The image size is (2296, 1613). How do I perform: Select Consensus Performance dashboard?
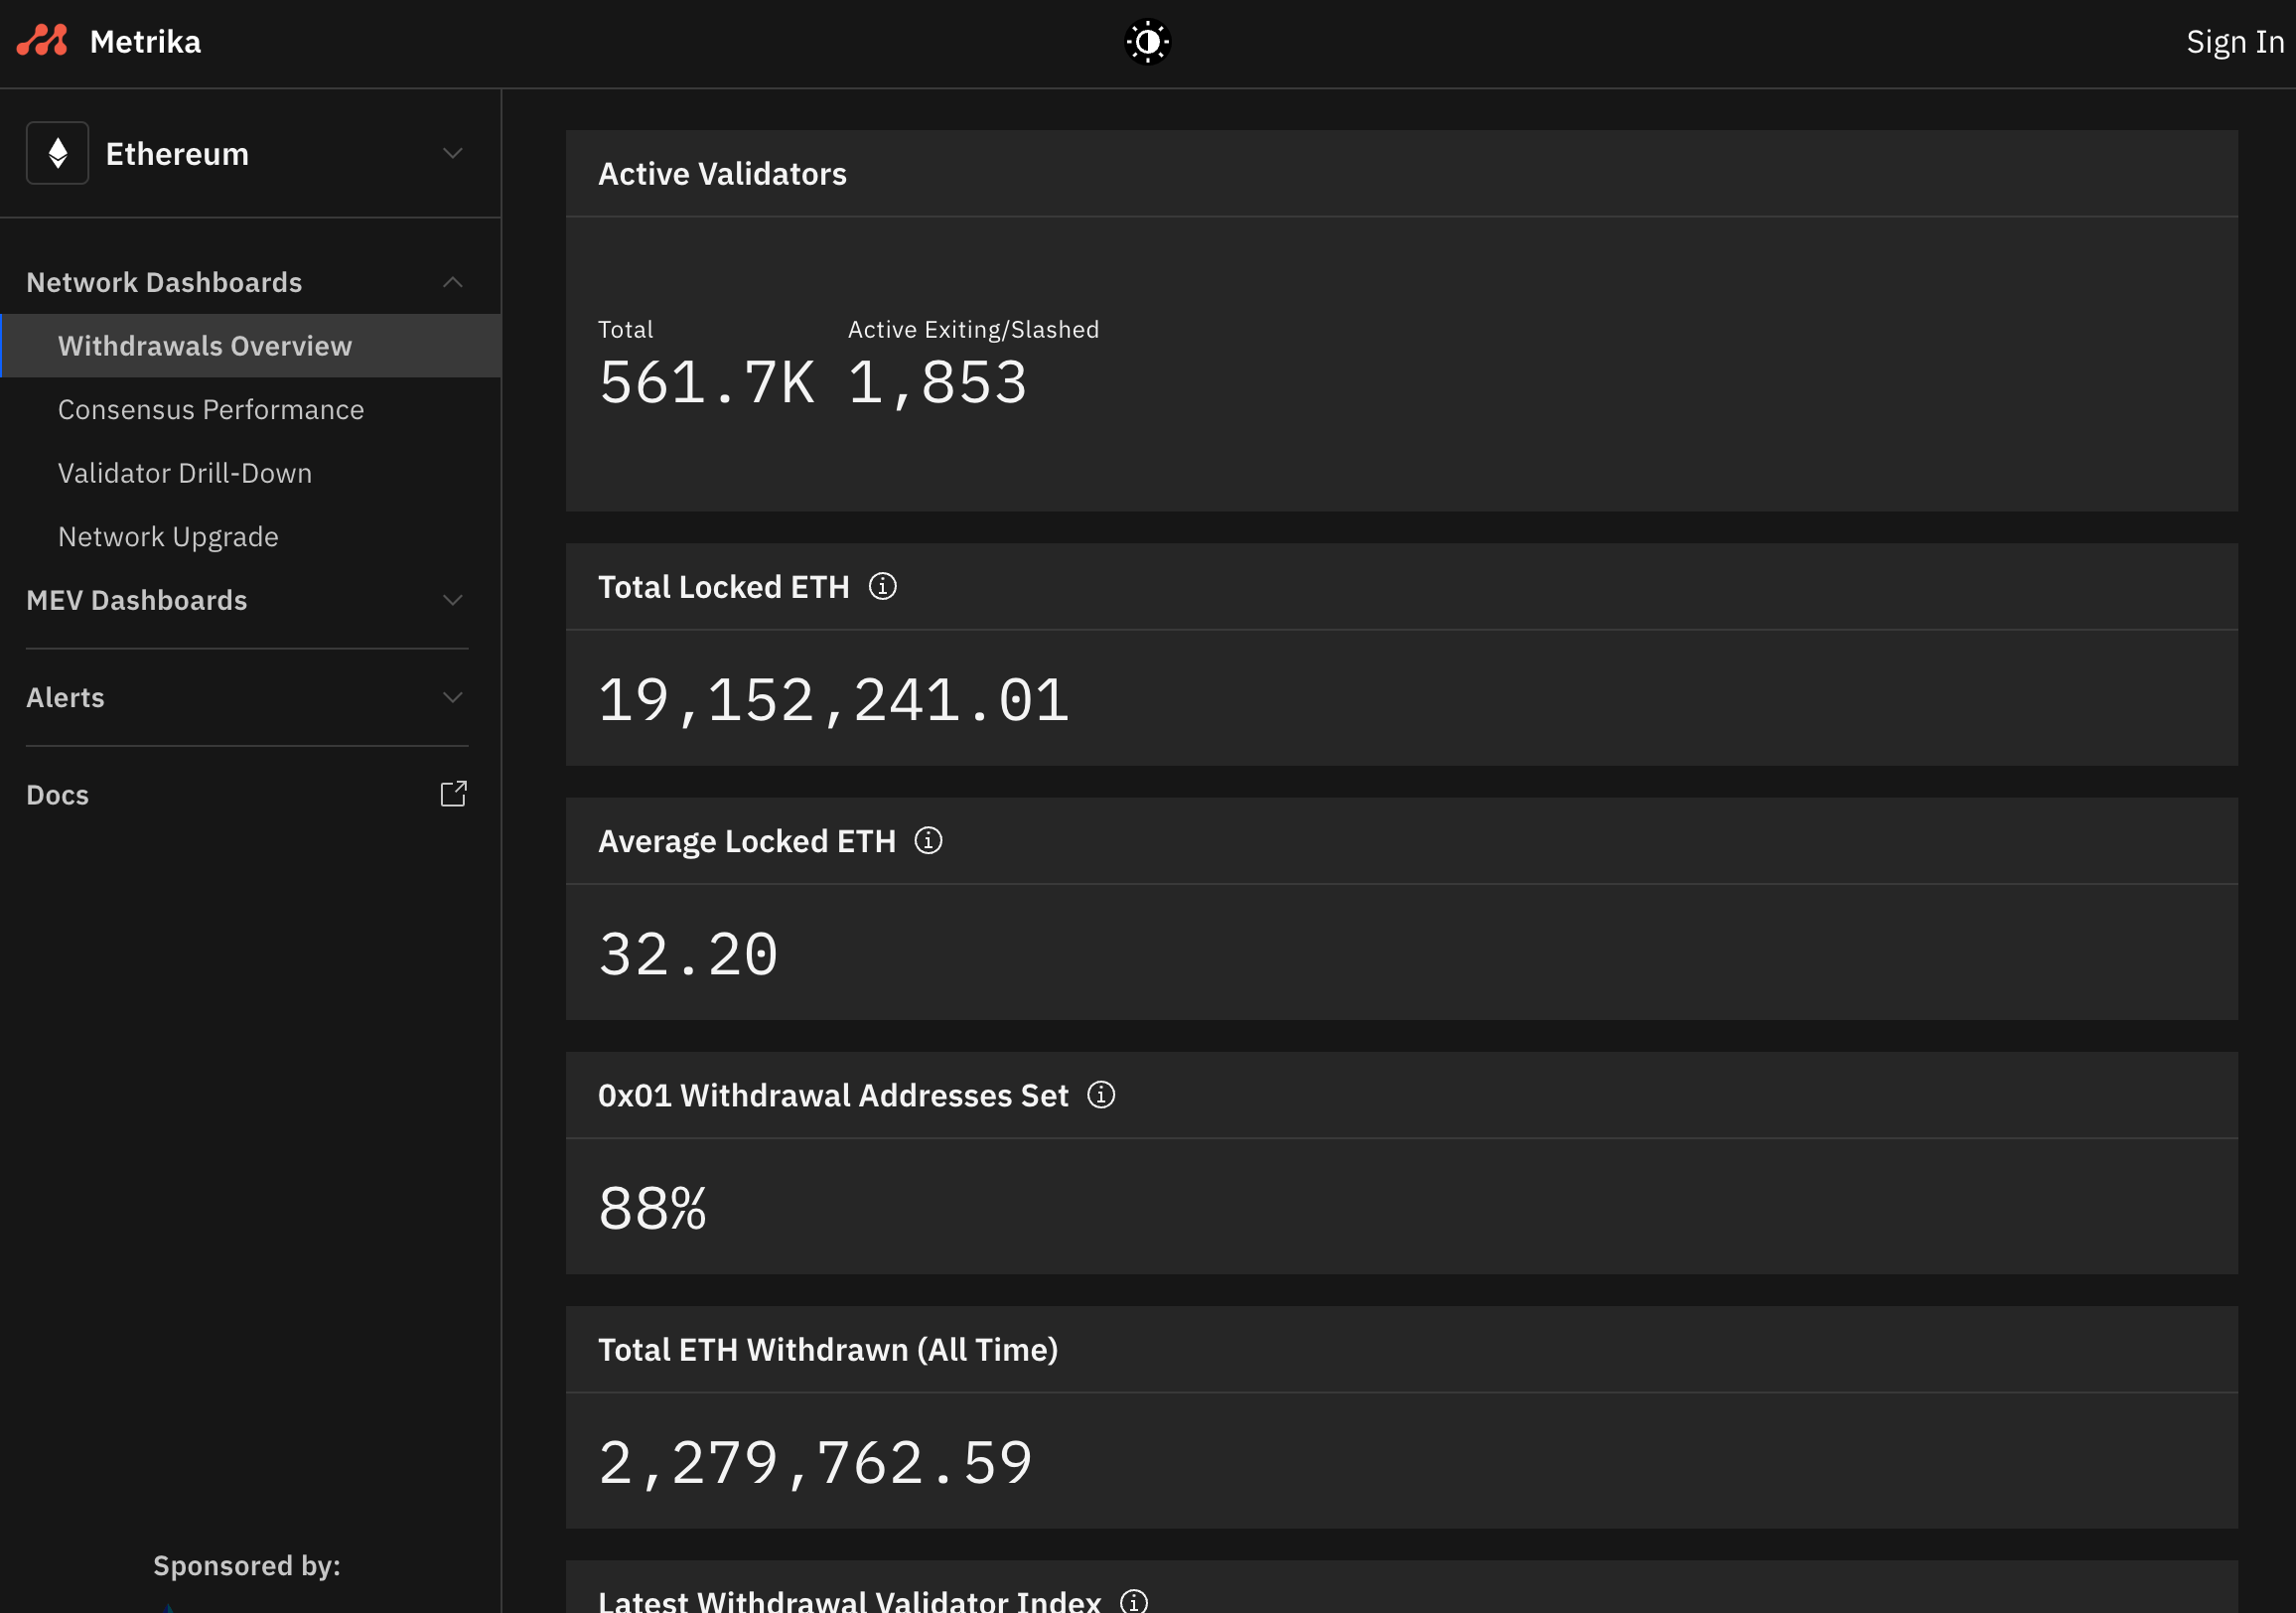(x=212, y=408)
